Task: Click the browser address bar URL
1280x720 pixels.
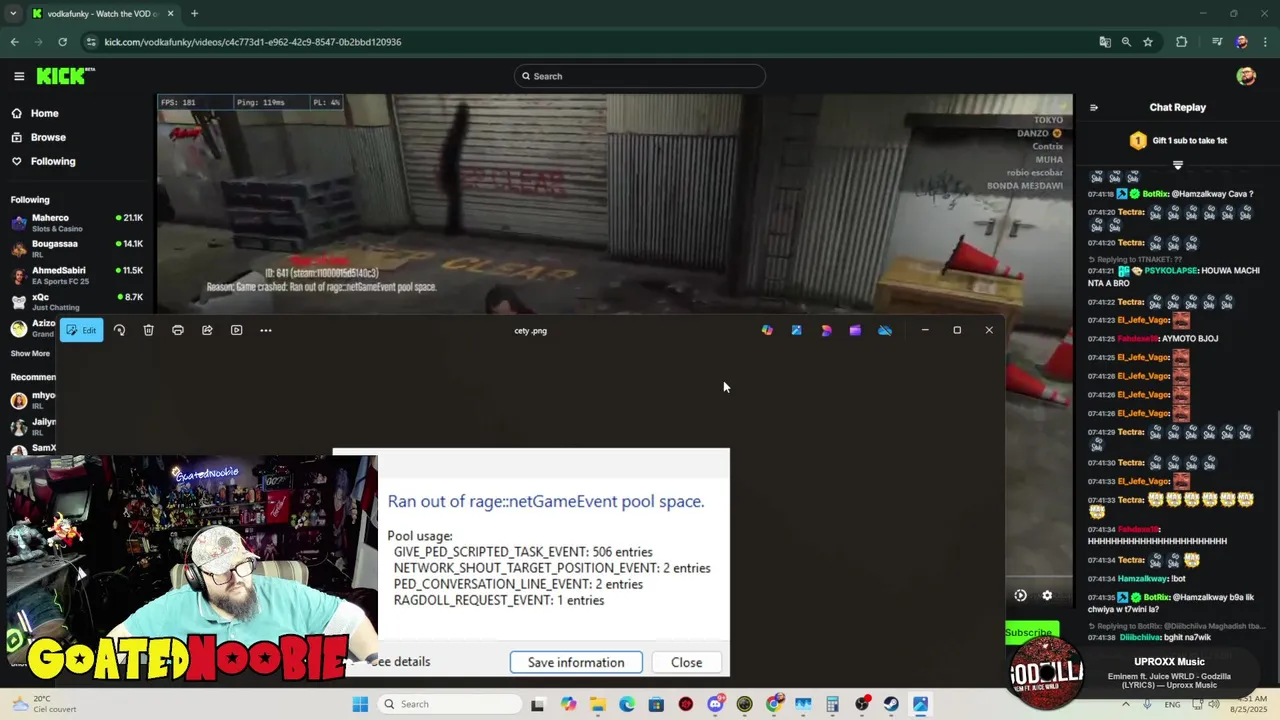Action: point(253,42)
